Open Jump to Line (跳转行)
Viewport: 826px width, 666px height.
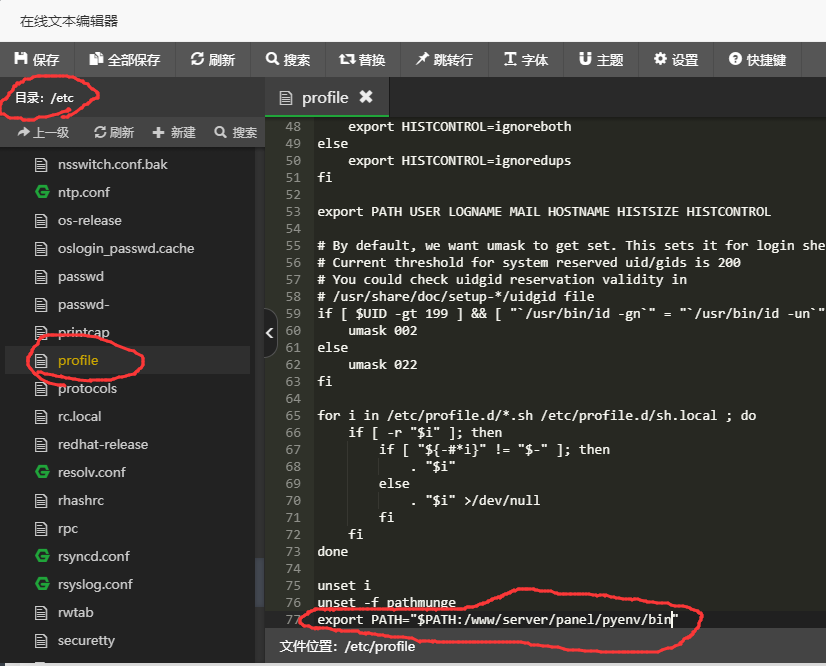coord(445,60)
